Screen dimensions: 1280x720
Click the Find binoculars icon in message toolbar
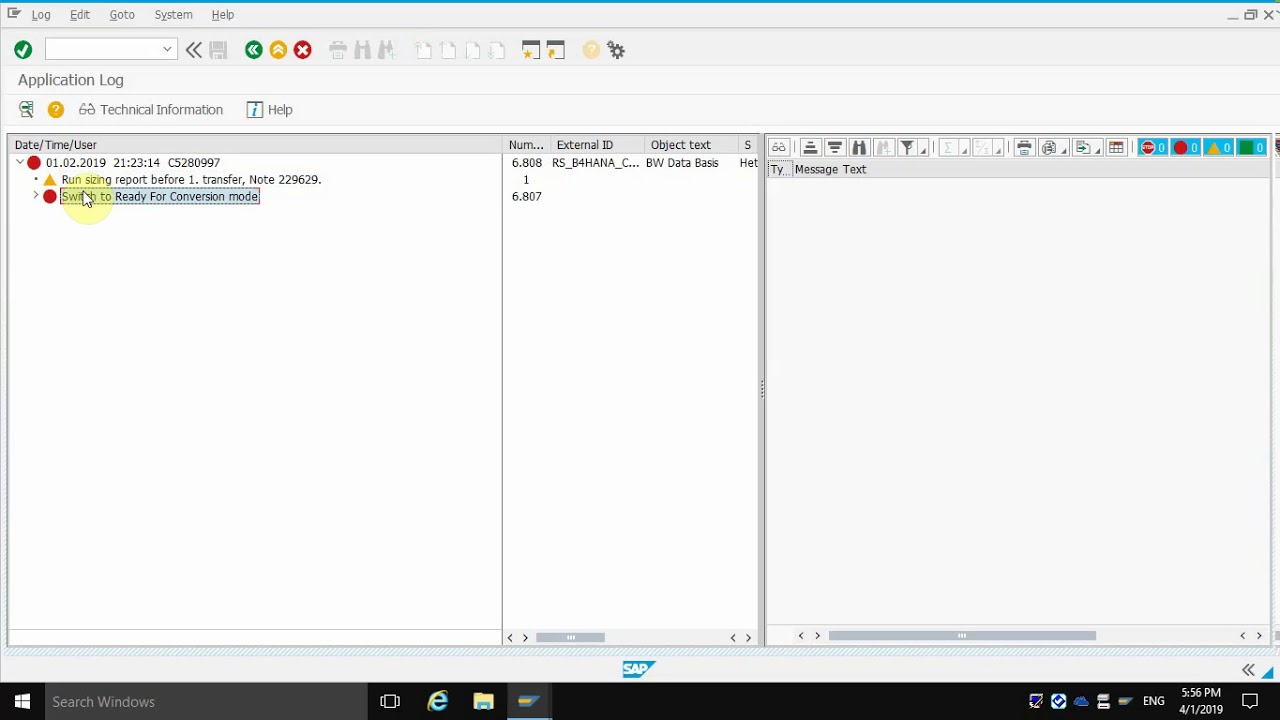pos(859,148)
